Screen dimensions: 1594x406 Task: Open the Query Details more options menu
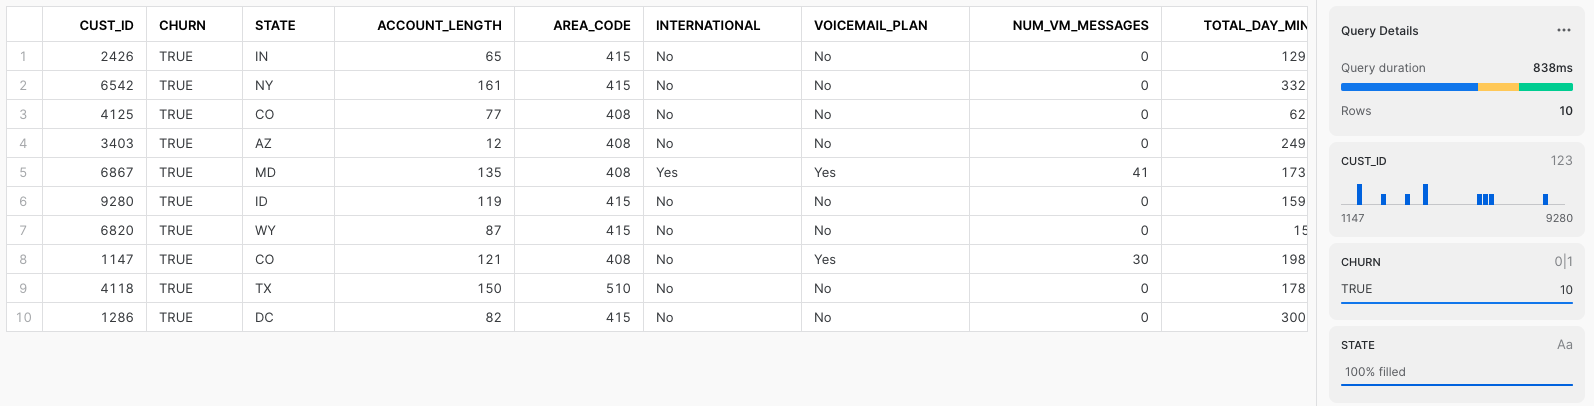(1563, 31)
